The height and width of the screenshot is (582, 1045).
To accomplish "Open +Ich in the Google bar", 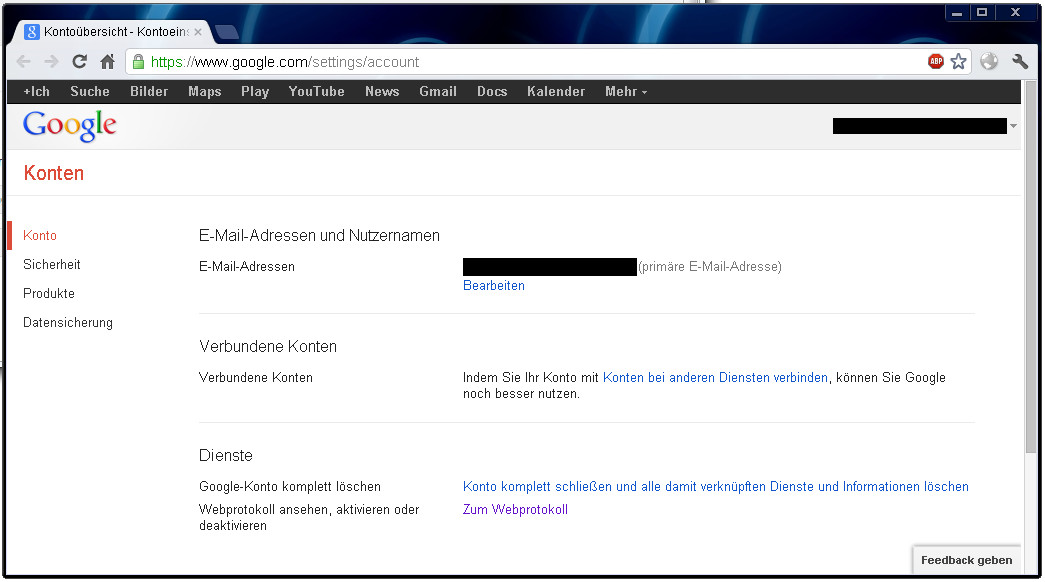I will [x=37, y=91].
